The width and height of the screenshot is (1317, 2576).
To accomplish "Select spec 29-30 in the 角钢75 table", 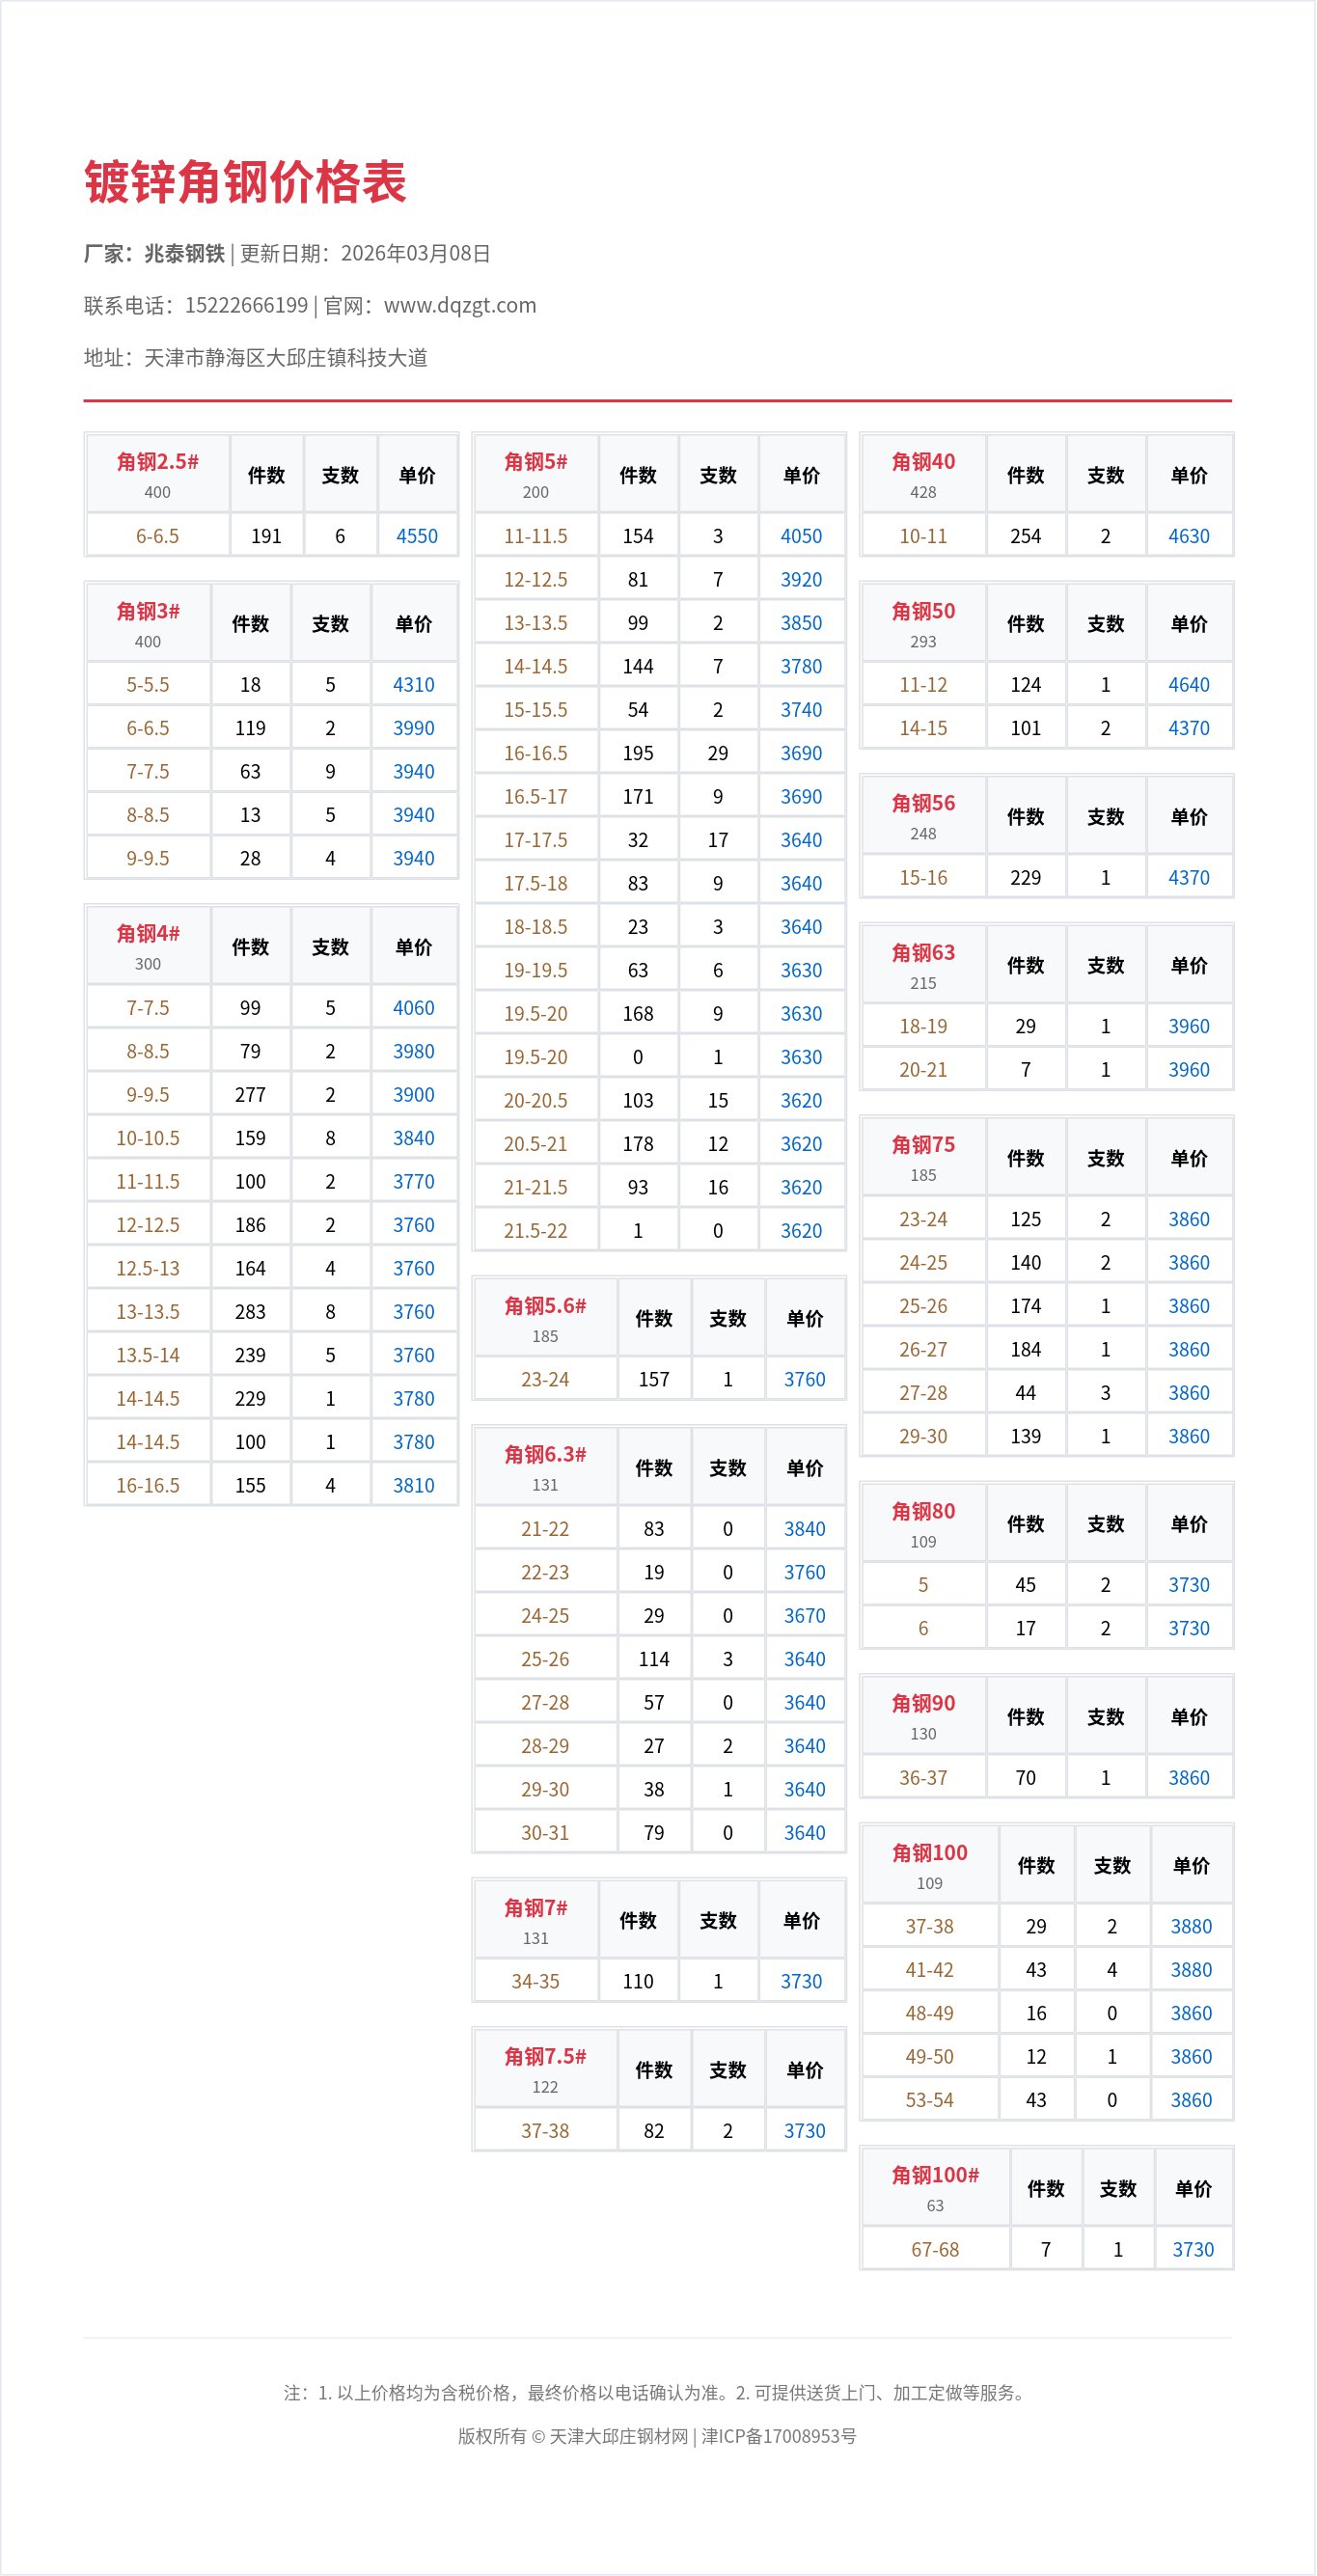I will tap(924, 1437).
